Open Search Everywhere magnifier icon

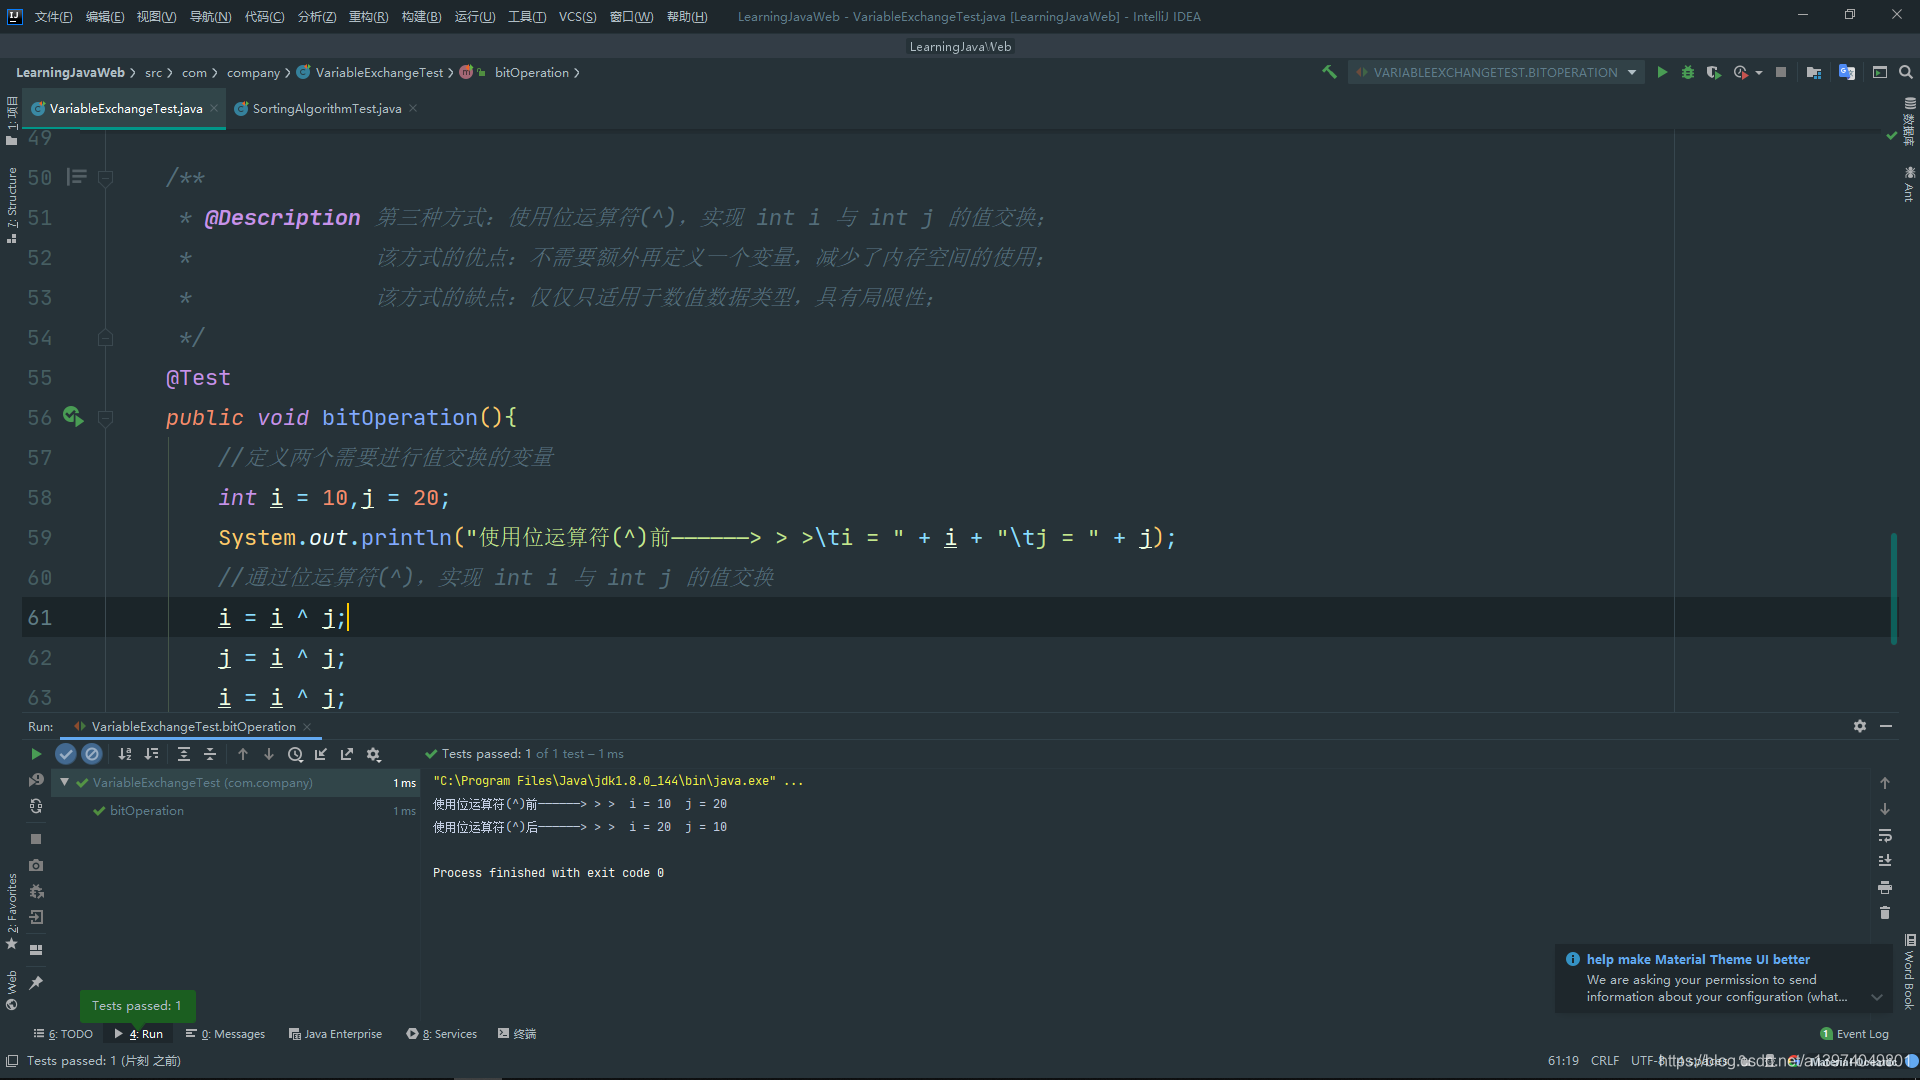(1906, 72)
